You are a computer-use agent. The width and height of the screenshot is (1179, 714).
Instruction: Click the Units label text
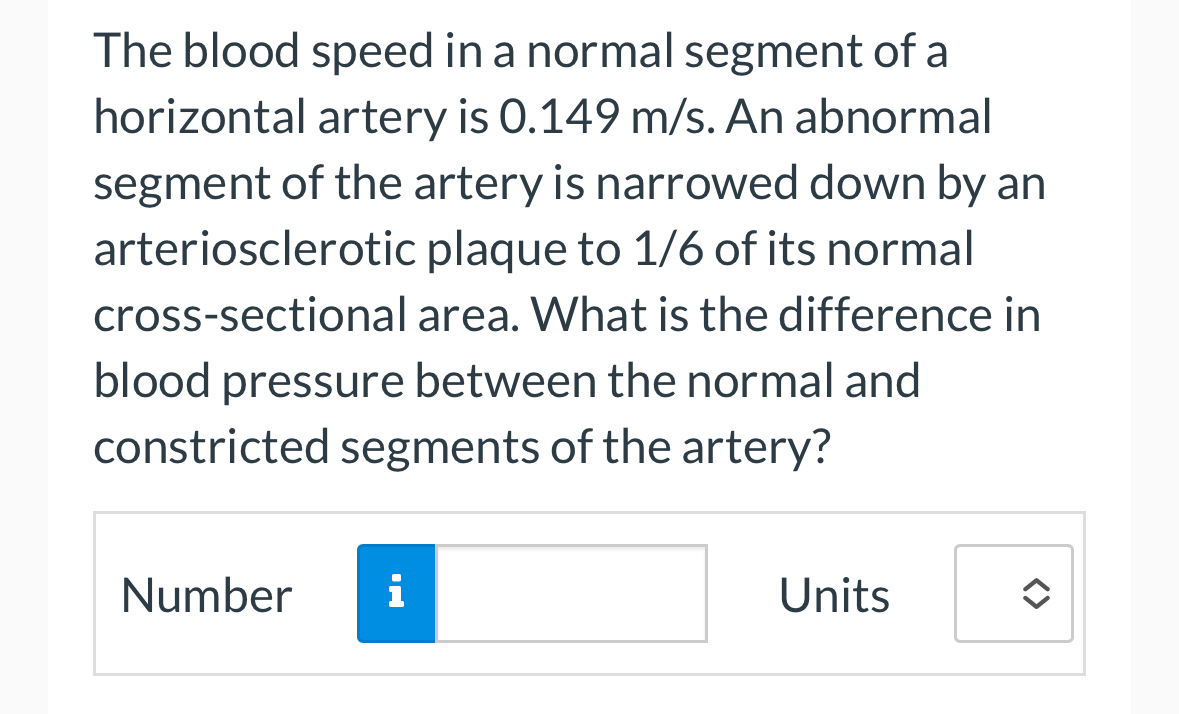[834, 593]
